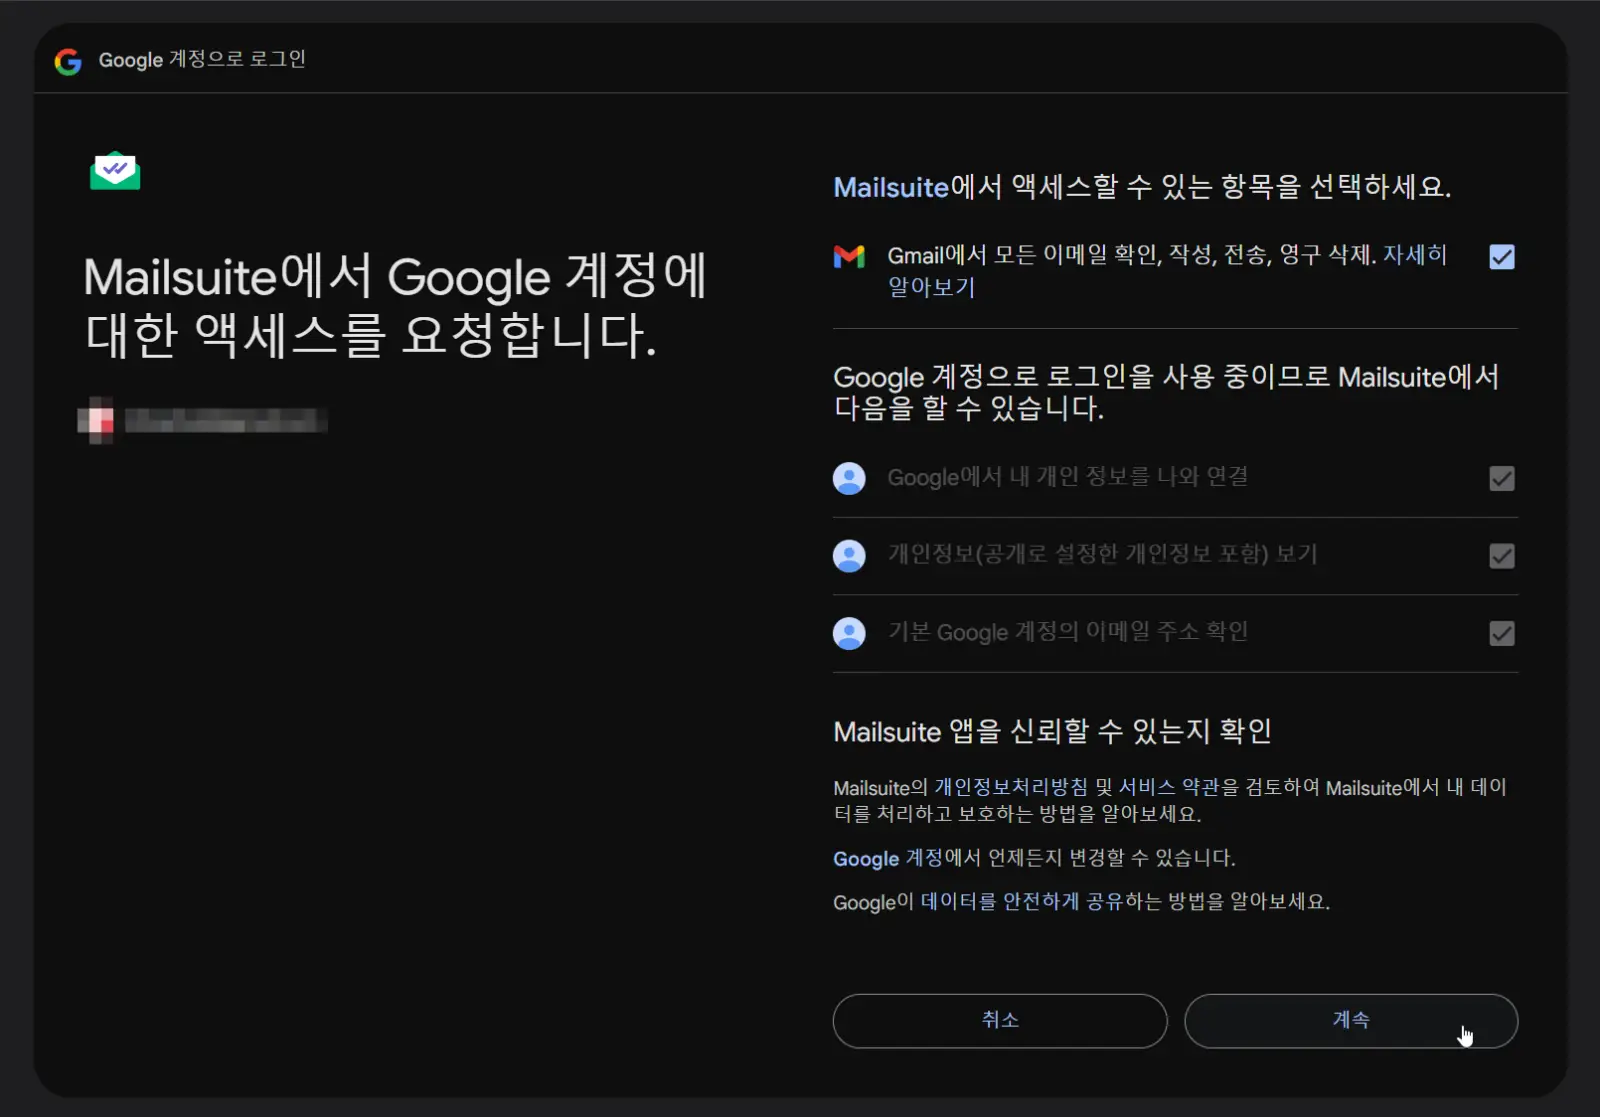This screenshot has width=1600, height=1117.
Task: Click checkbox for 'Google에서 내 개인 정보를 나와 연결'
Action: [1502, 479]
